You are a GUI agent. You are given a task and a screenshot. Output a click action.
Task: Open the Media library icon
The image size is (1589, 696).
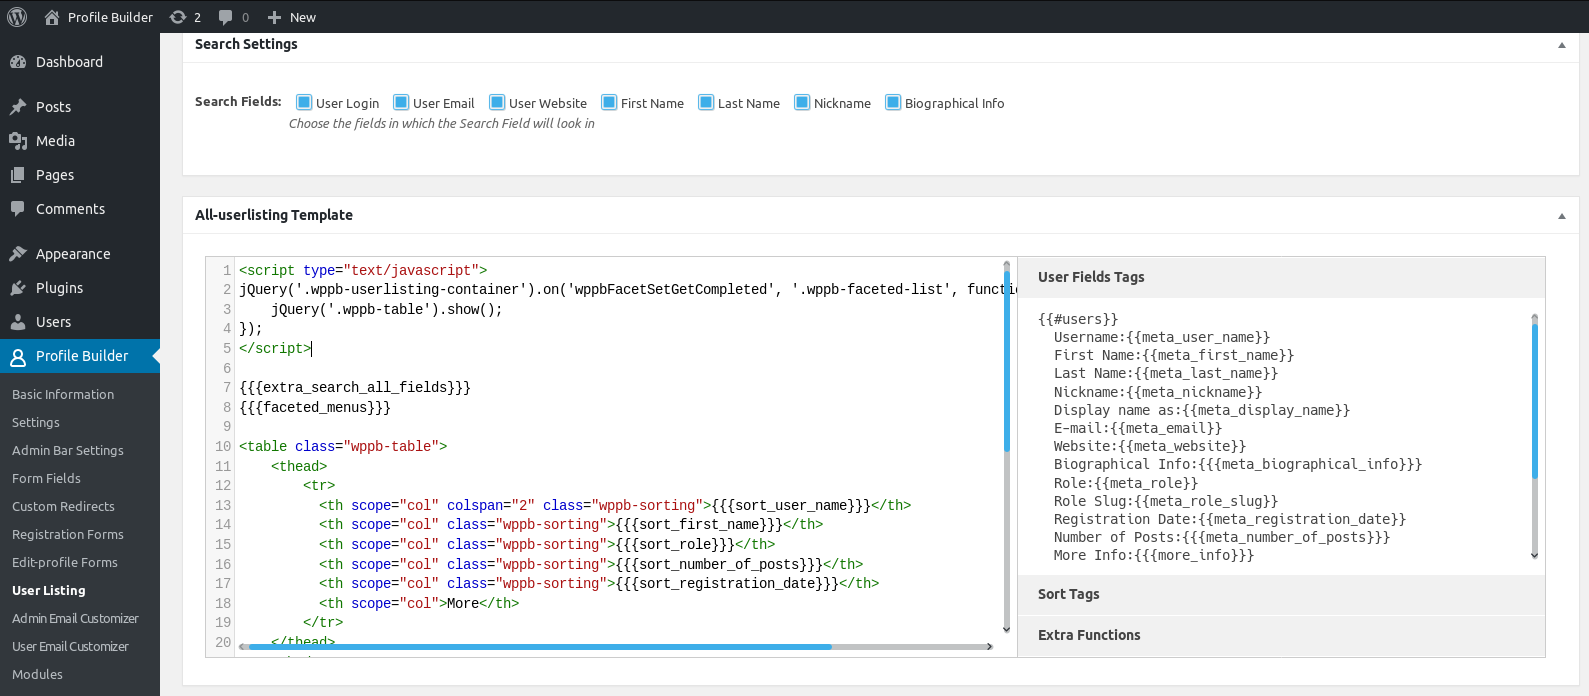(x=18, y=141)
